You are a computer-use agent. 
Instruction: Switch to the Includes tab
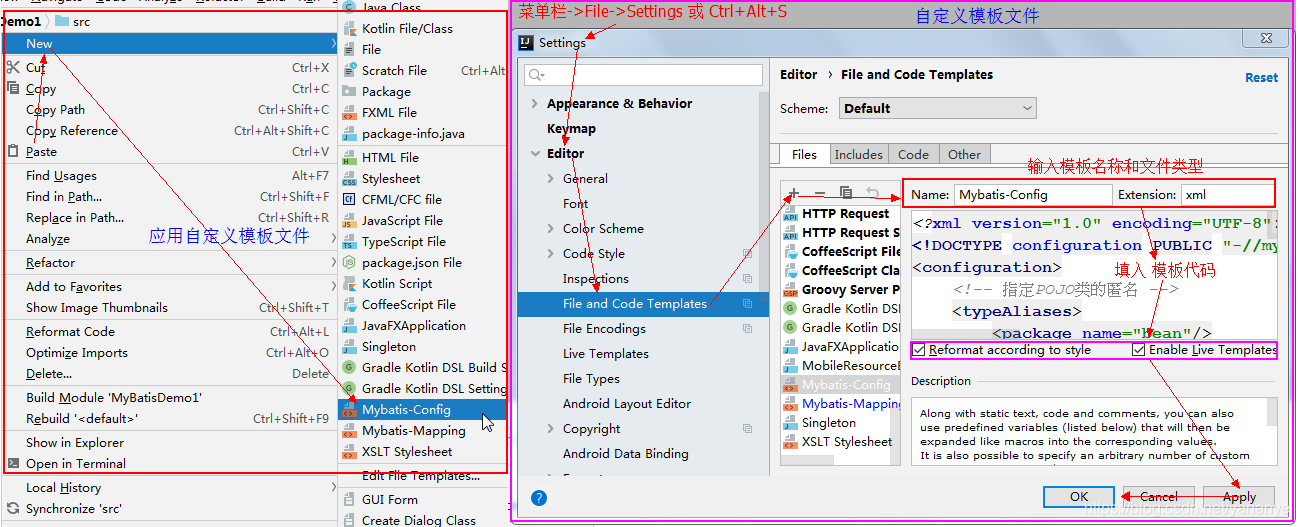point(858,154)
